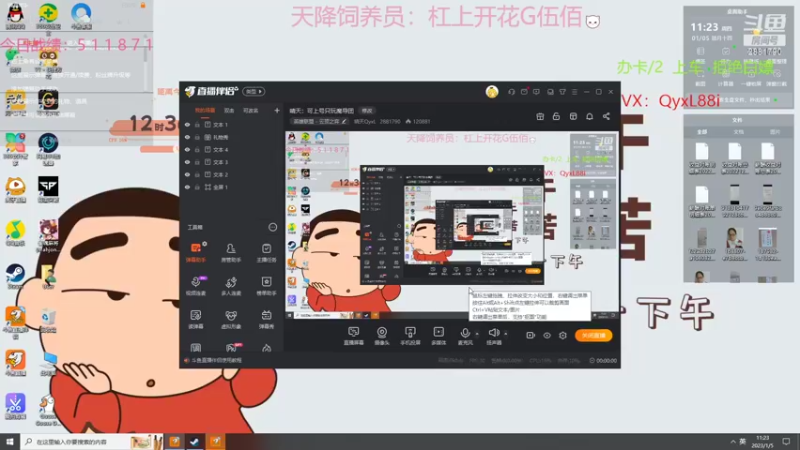The image size is (800, 450).
Task: Collapse the 工具箱 panel with round button
Action: pyautogui.click(x=272, y=227)
